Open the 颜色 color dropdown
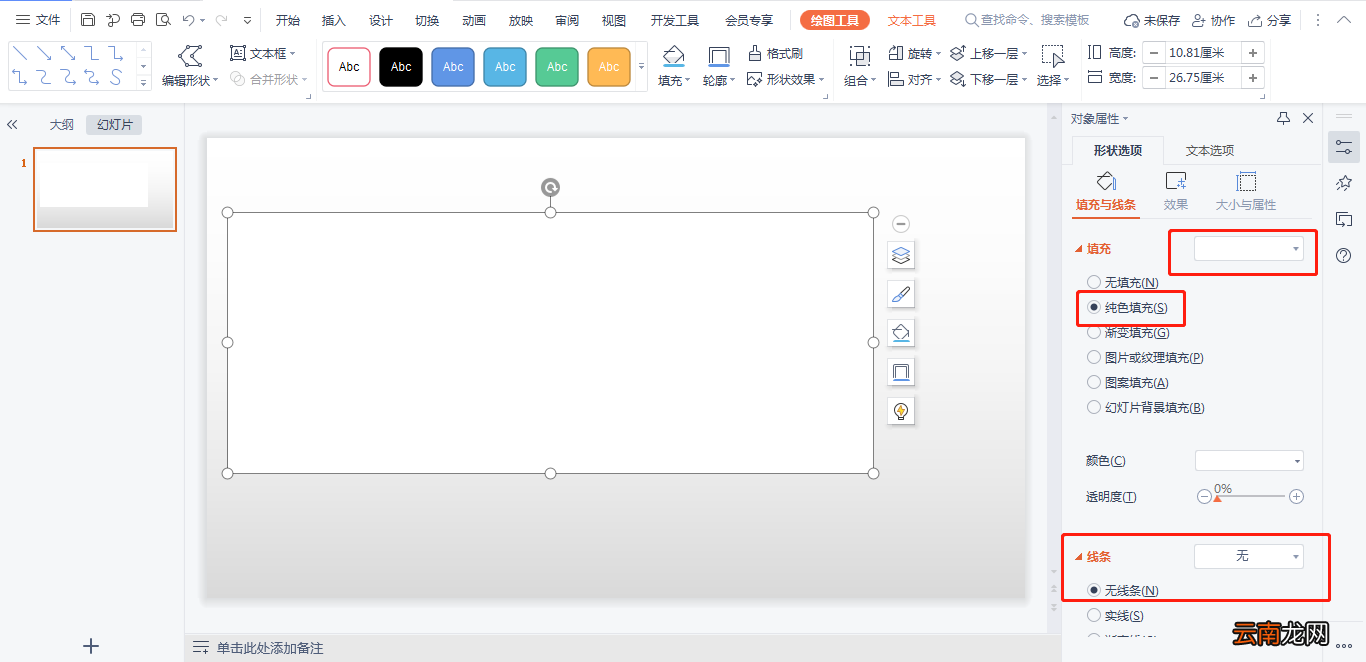 (1249, 461)
